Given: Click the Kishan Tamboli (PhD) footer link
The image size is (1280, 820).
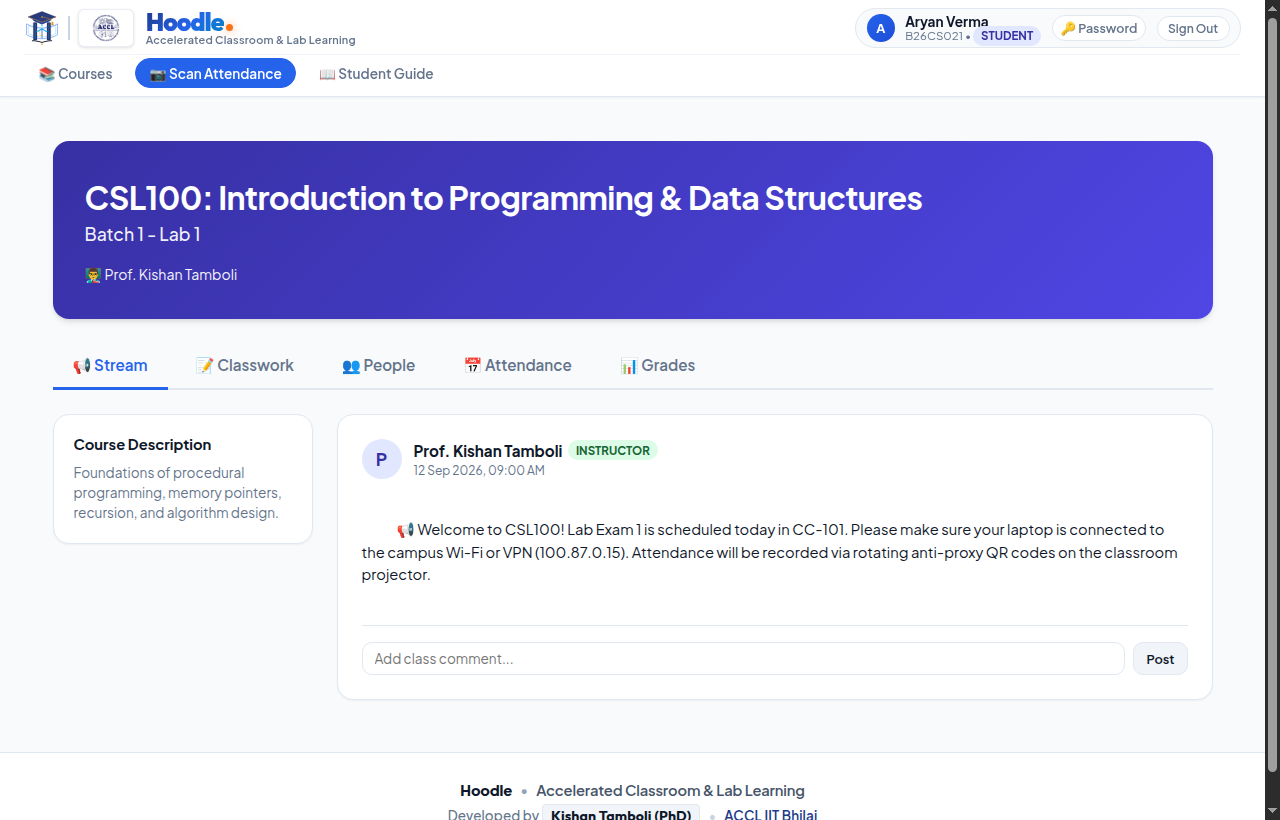Looking at the screenshot, I should [x=621, y=814].
